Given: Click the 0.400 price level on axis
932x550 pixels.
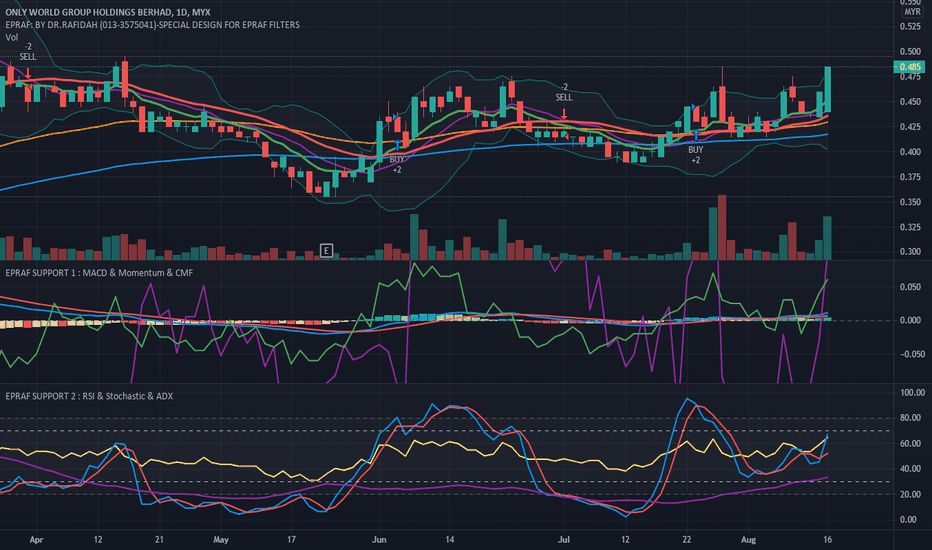Looking at the screenshot, I should (x=910, y=152).
